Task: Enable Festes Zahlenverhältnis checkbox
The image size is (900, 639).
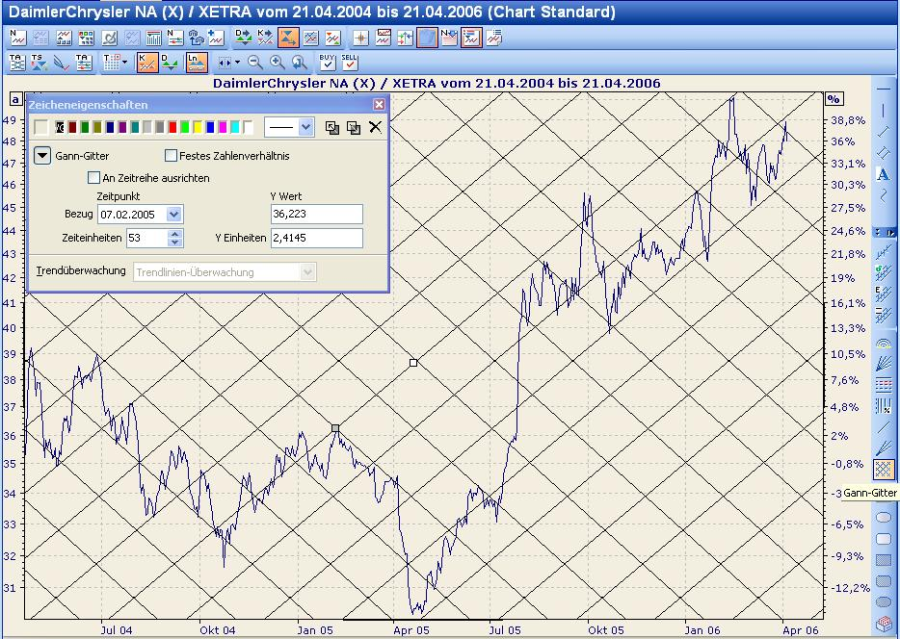Action: coord(171,156)
